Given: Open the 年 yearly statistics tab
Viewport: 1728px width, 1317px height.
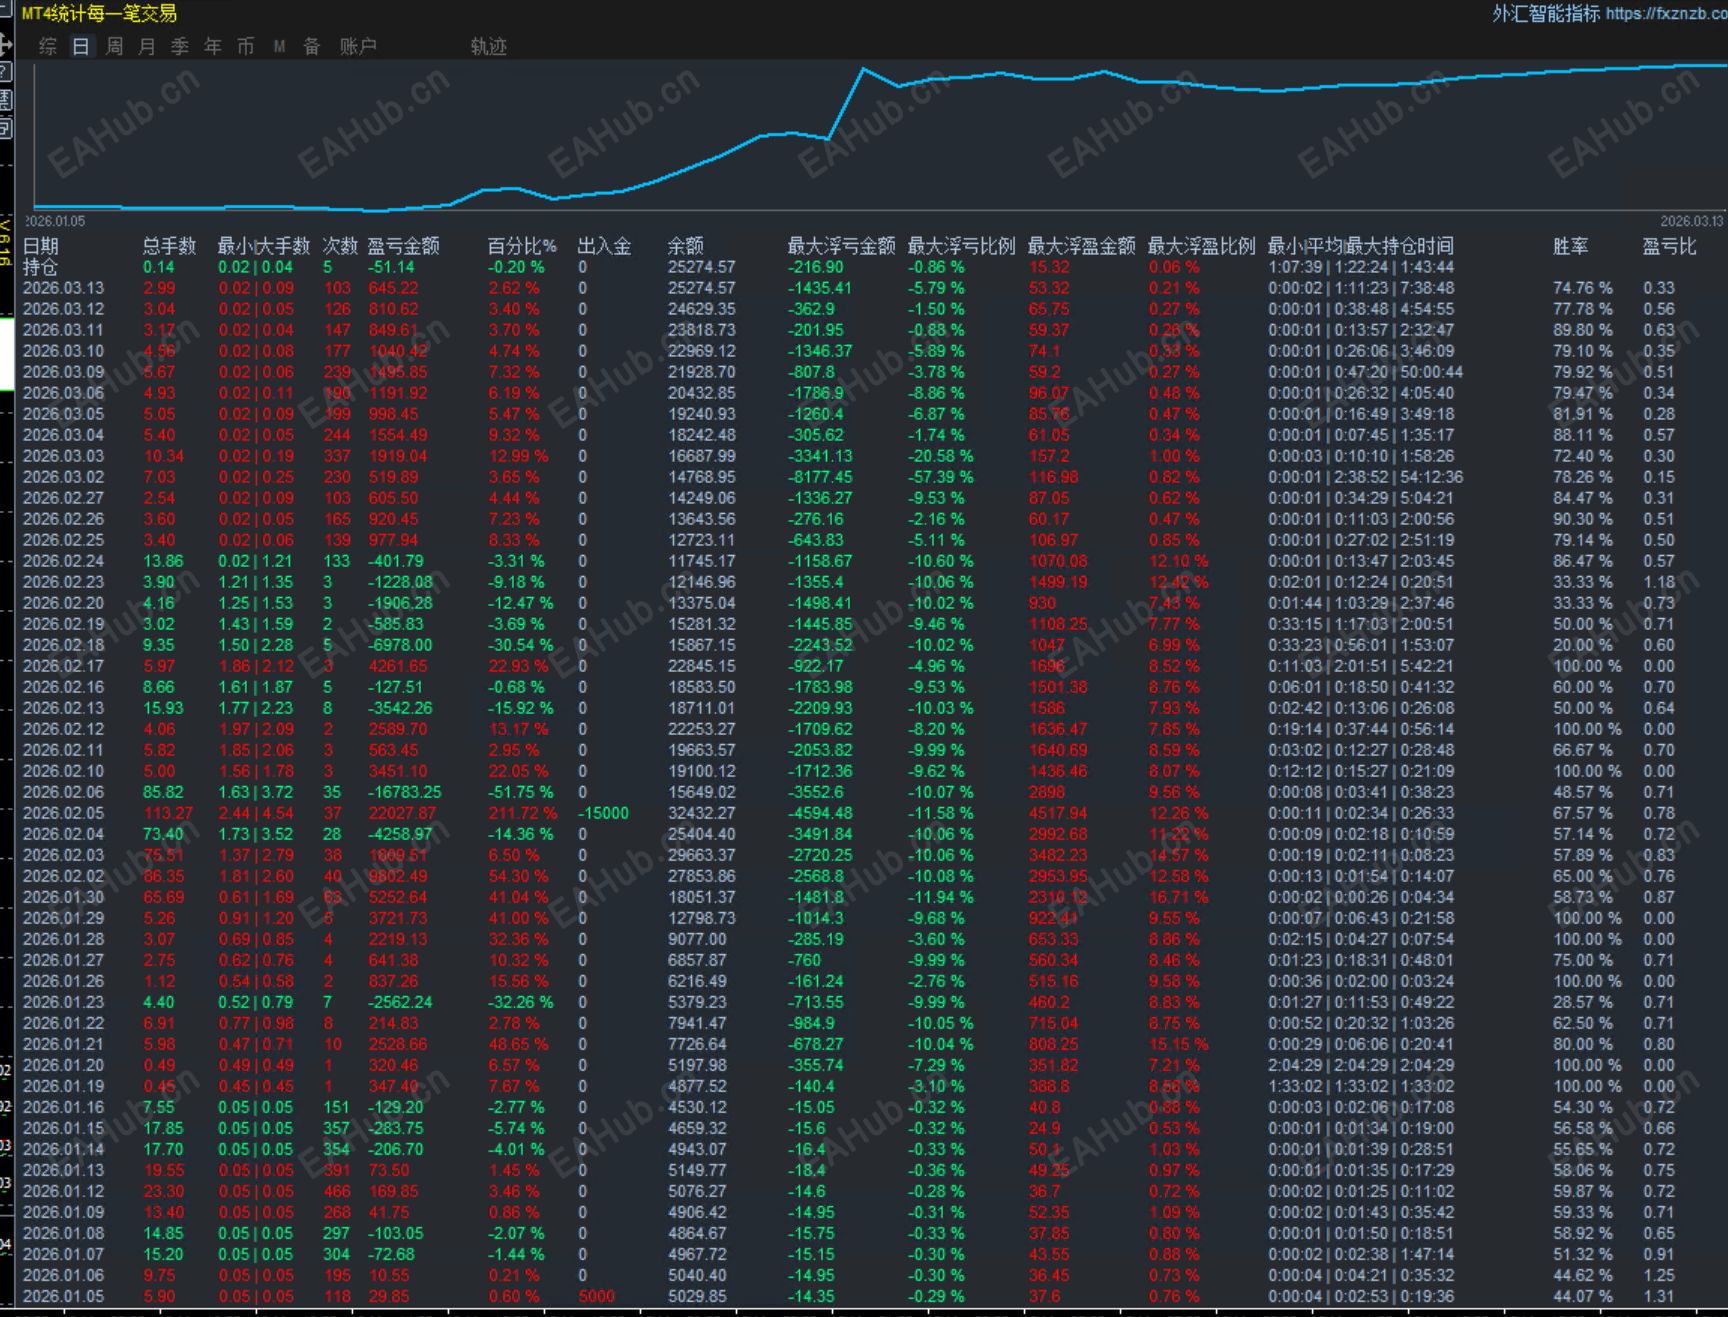Looking at the screenshot, I should (213, 46).
